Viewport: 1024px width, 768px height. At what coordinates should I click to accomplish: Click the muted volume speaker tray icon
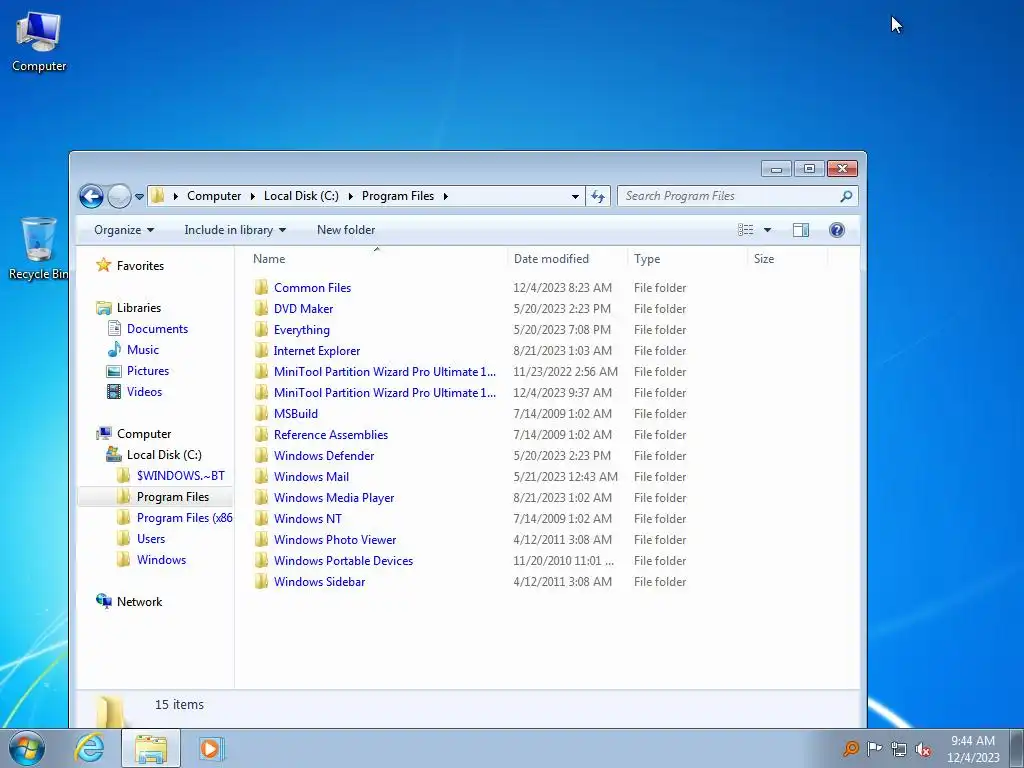point(923,749)
